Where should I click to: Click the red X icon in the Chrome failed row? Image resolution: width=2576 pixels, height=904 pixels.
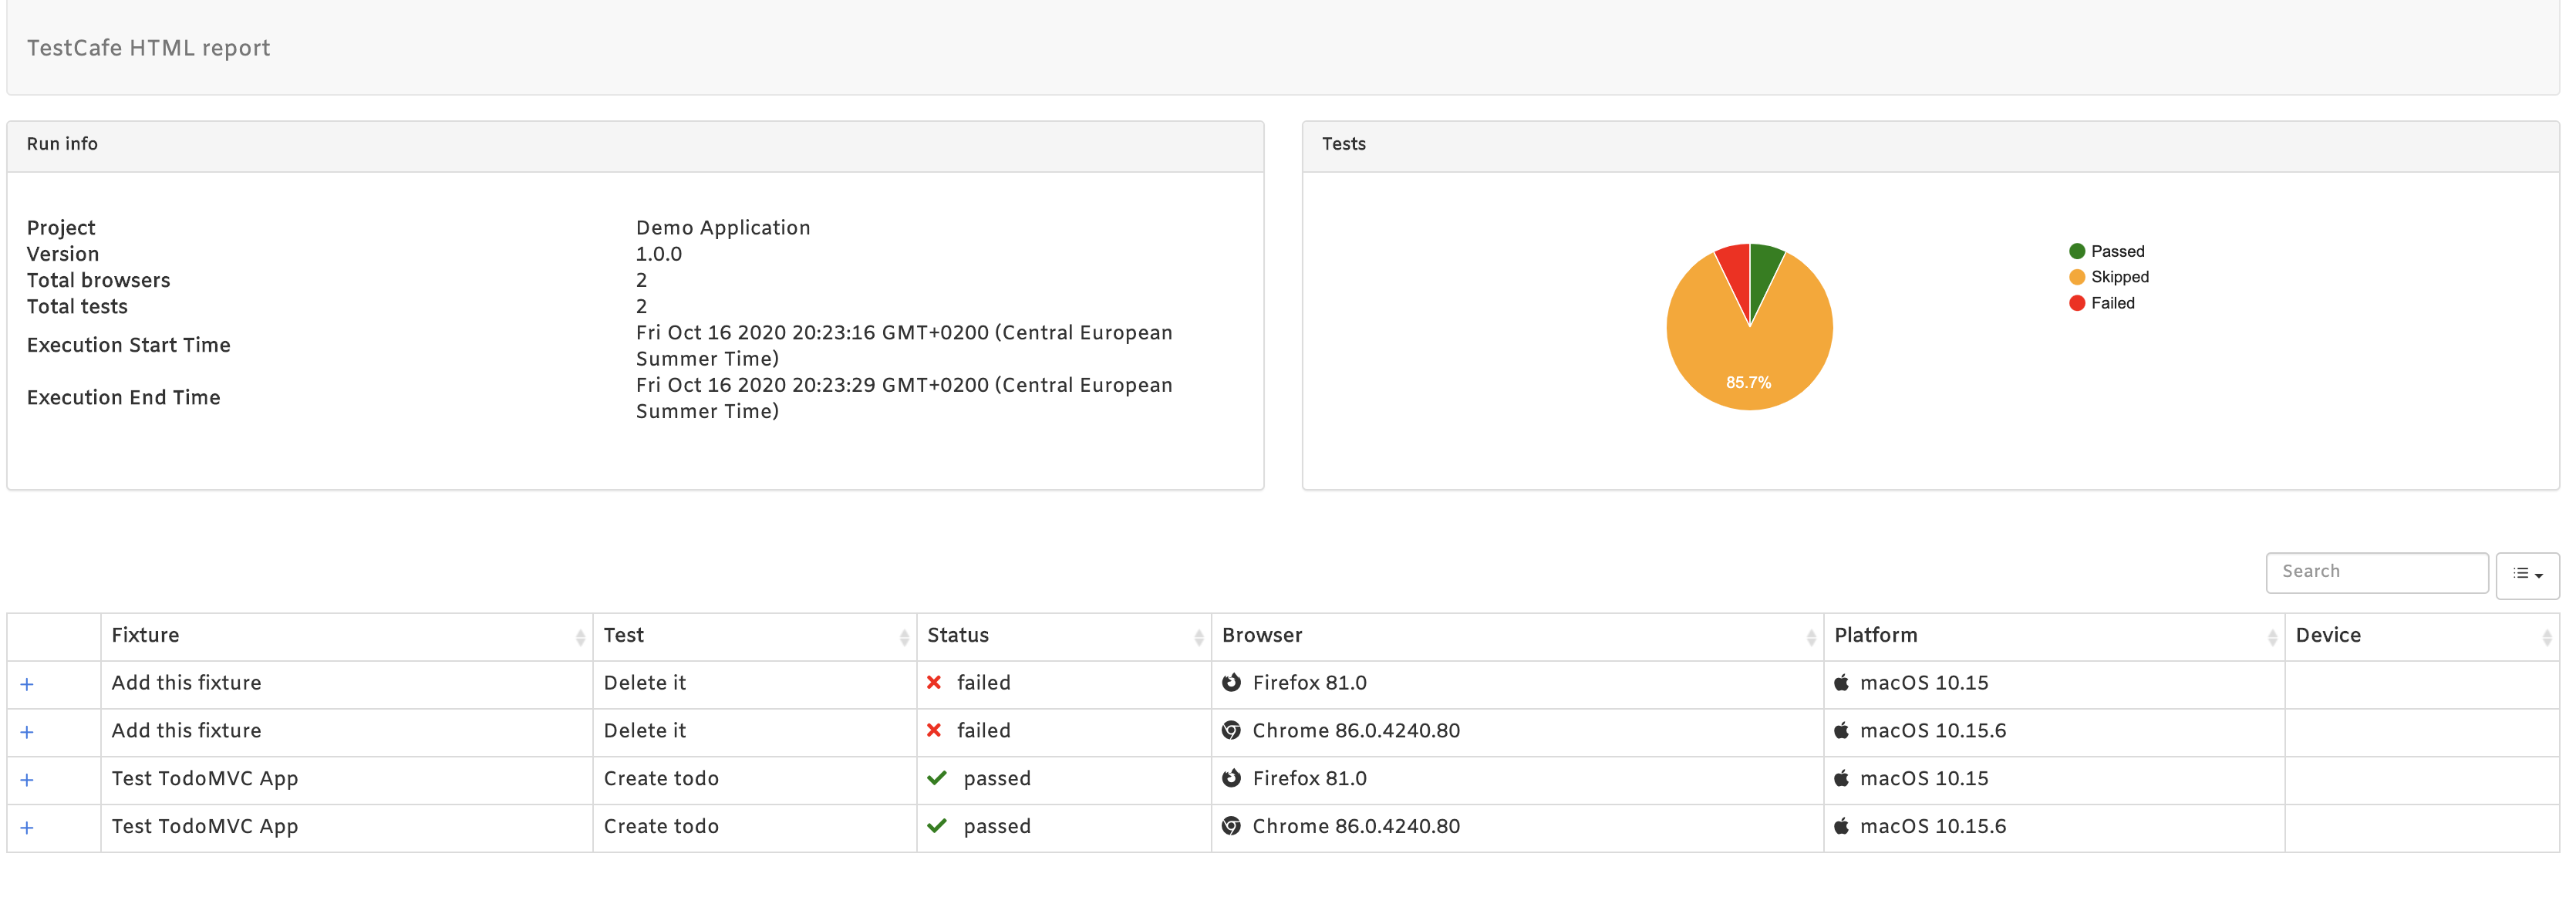click(x=934, y=731)
